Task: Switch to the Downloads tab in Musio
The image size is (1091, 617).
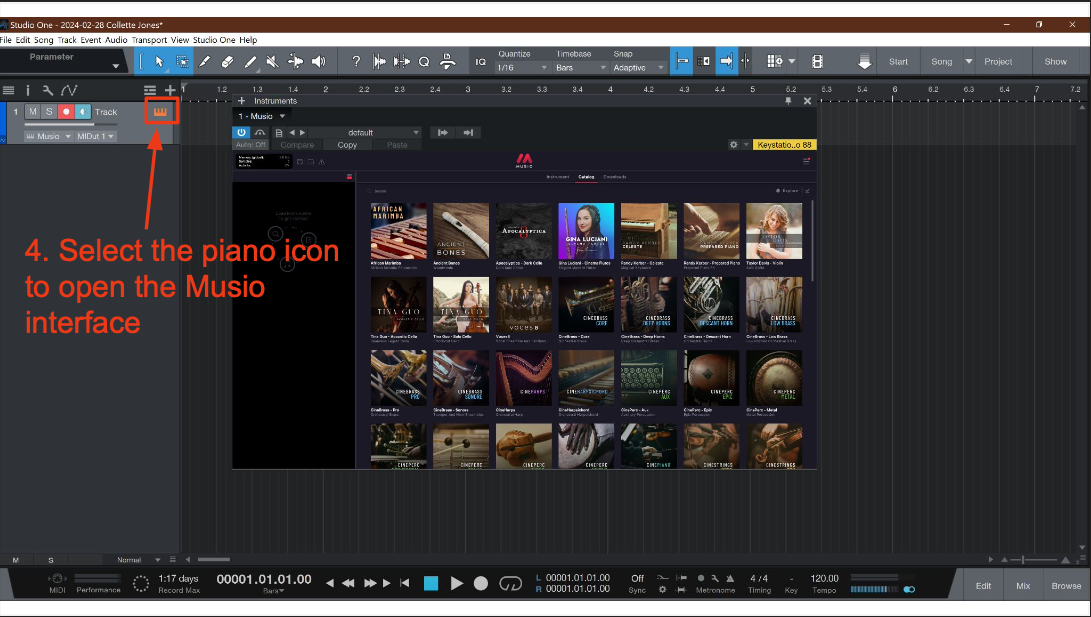Action: click(x=614, y=177)
